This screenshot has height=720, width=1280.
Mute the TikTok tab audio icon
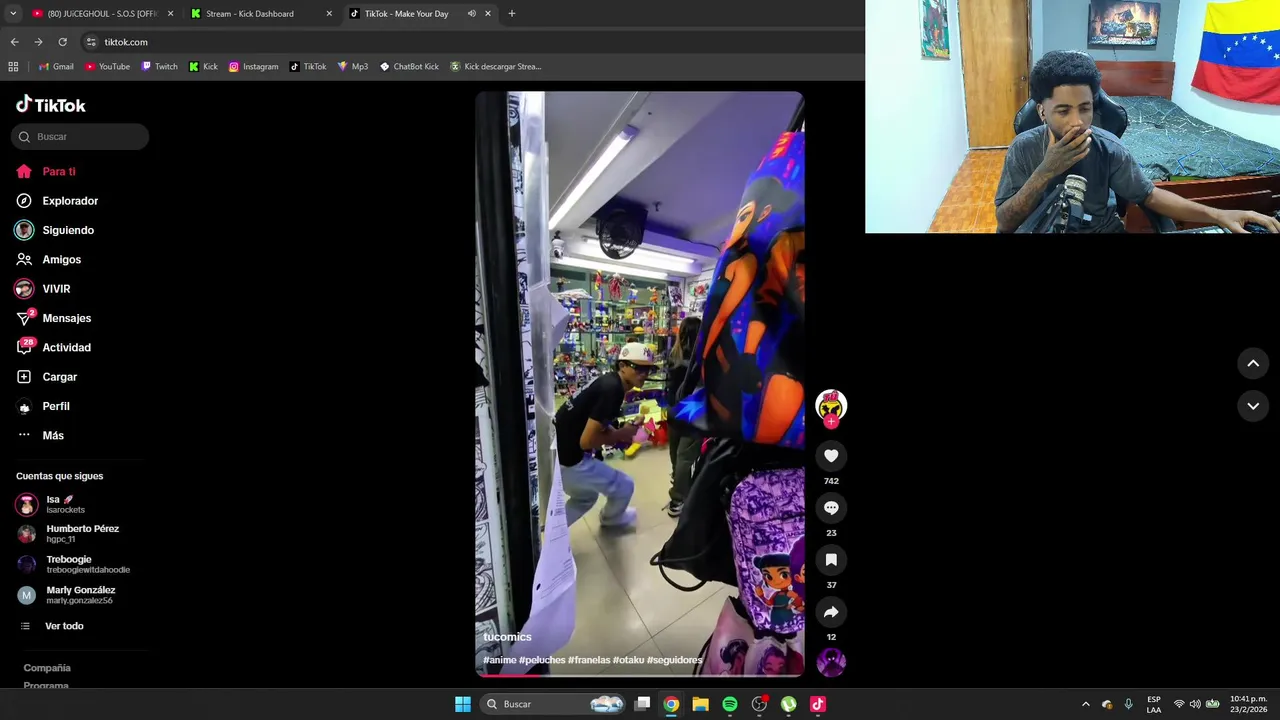coord(471,14)
